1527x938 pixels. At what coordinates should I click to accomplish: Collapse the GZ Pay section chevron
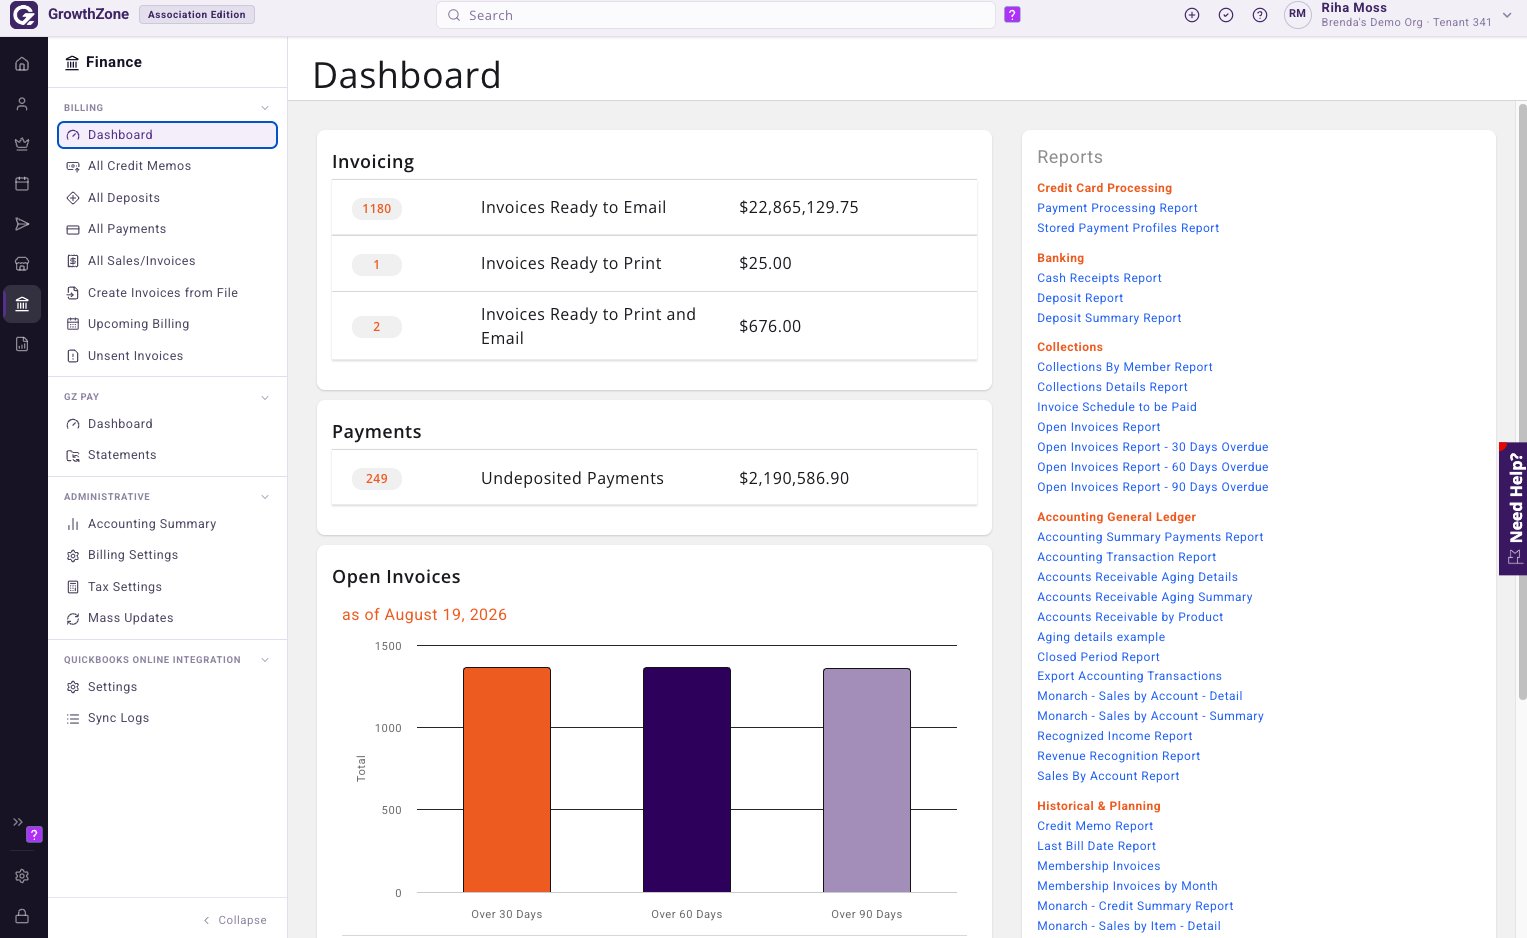point(265,397)
